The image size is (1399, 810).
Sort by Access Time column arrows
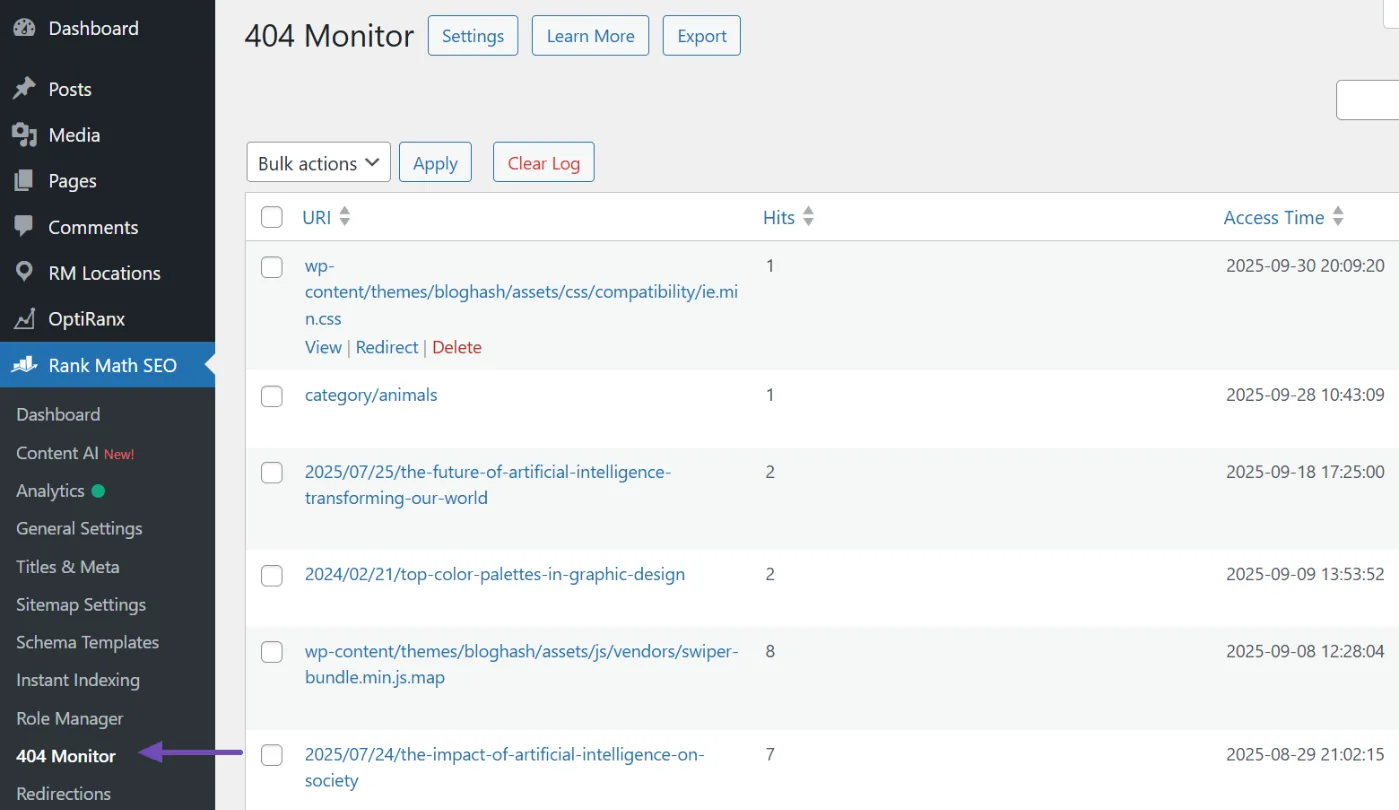point(1337,217)
